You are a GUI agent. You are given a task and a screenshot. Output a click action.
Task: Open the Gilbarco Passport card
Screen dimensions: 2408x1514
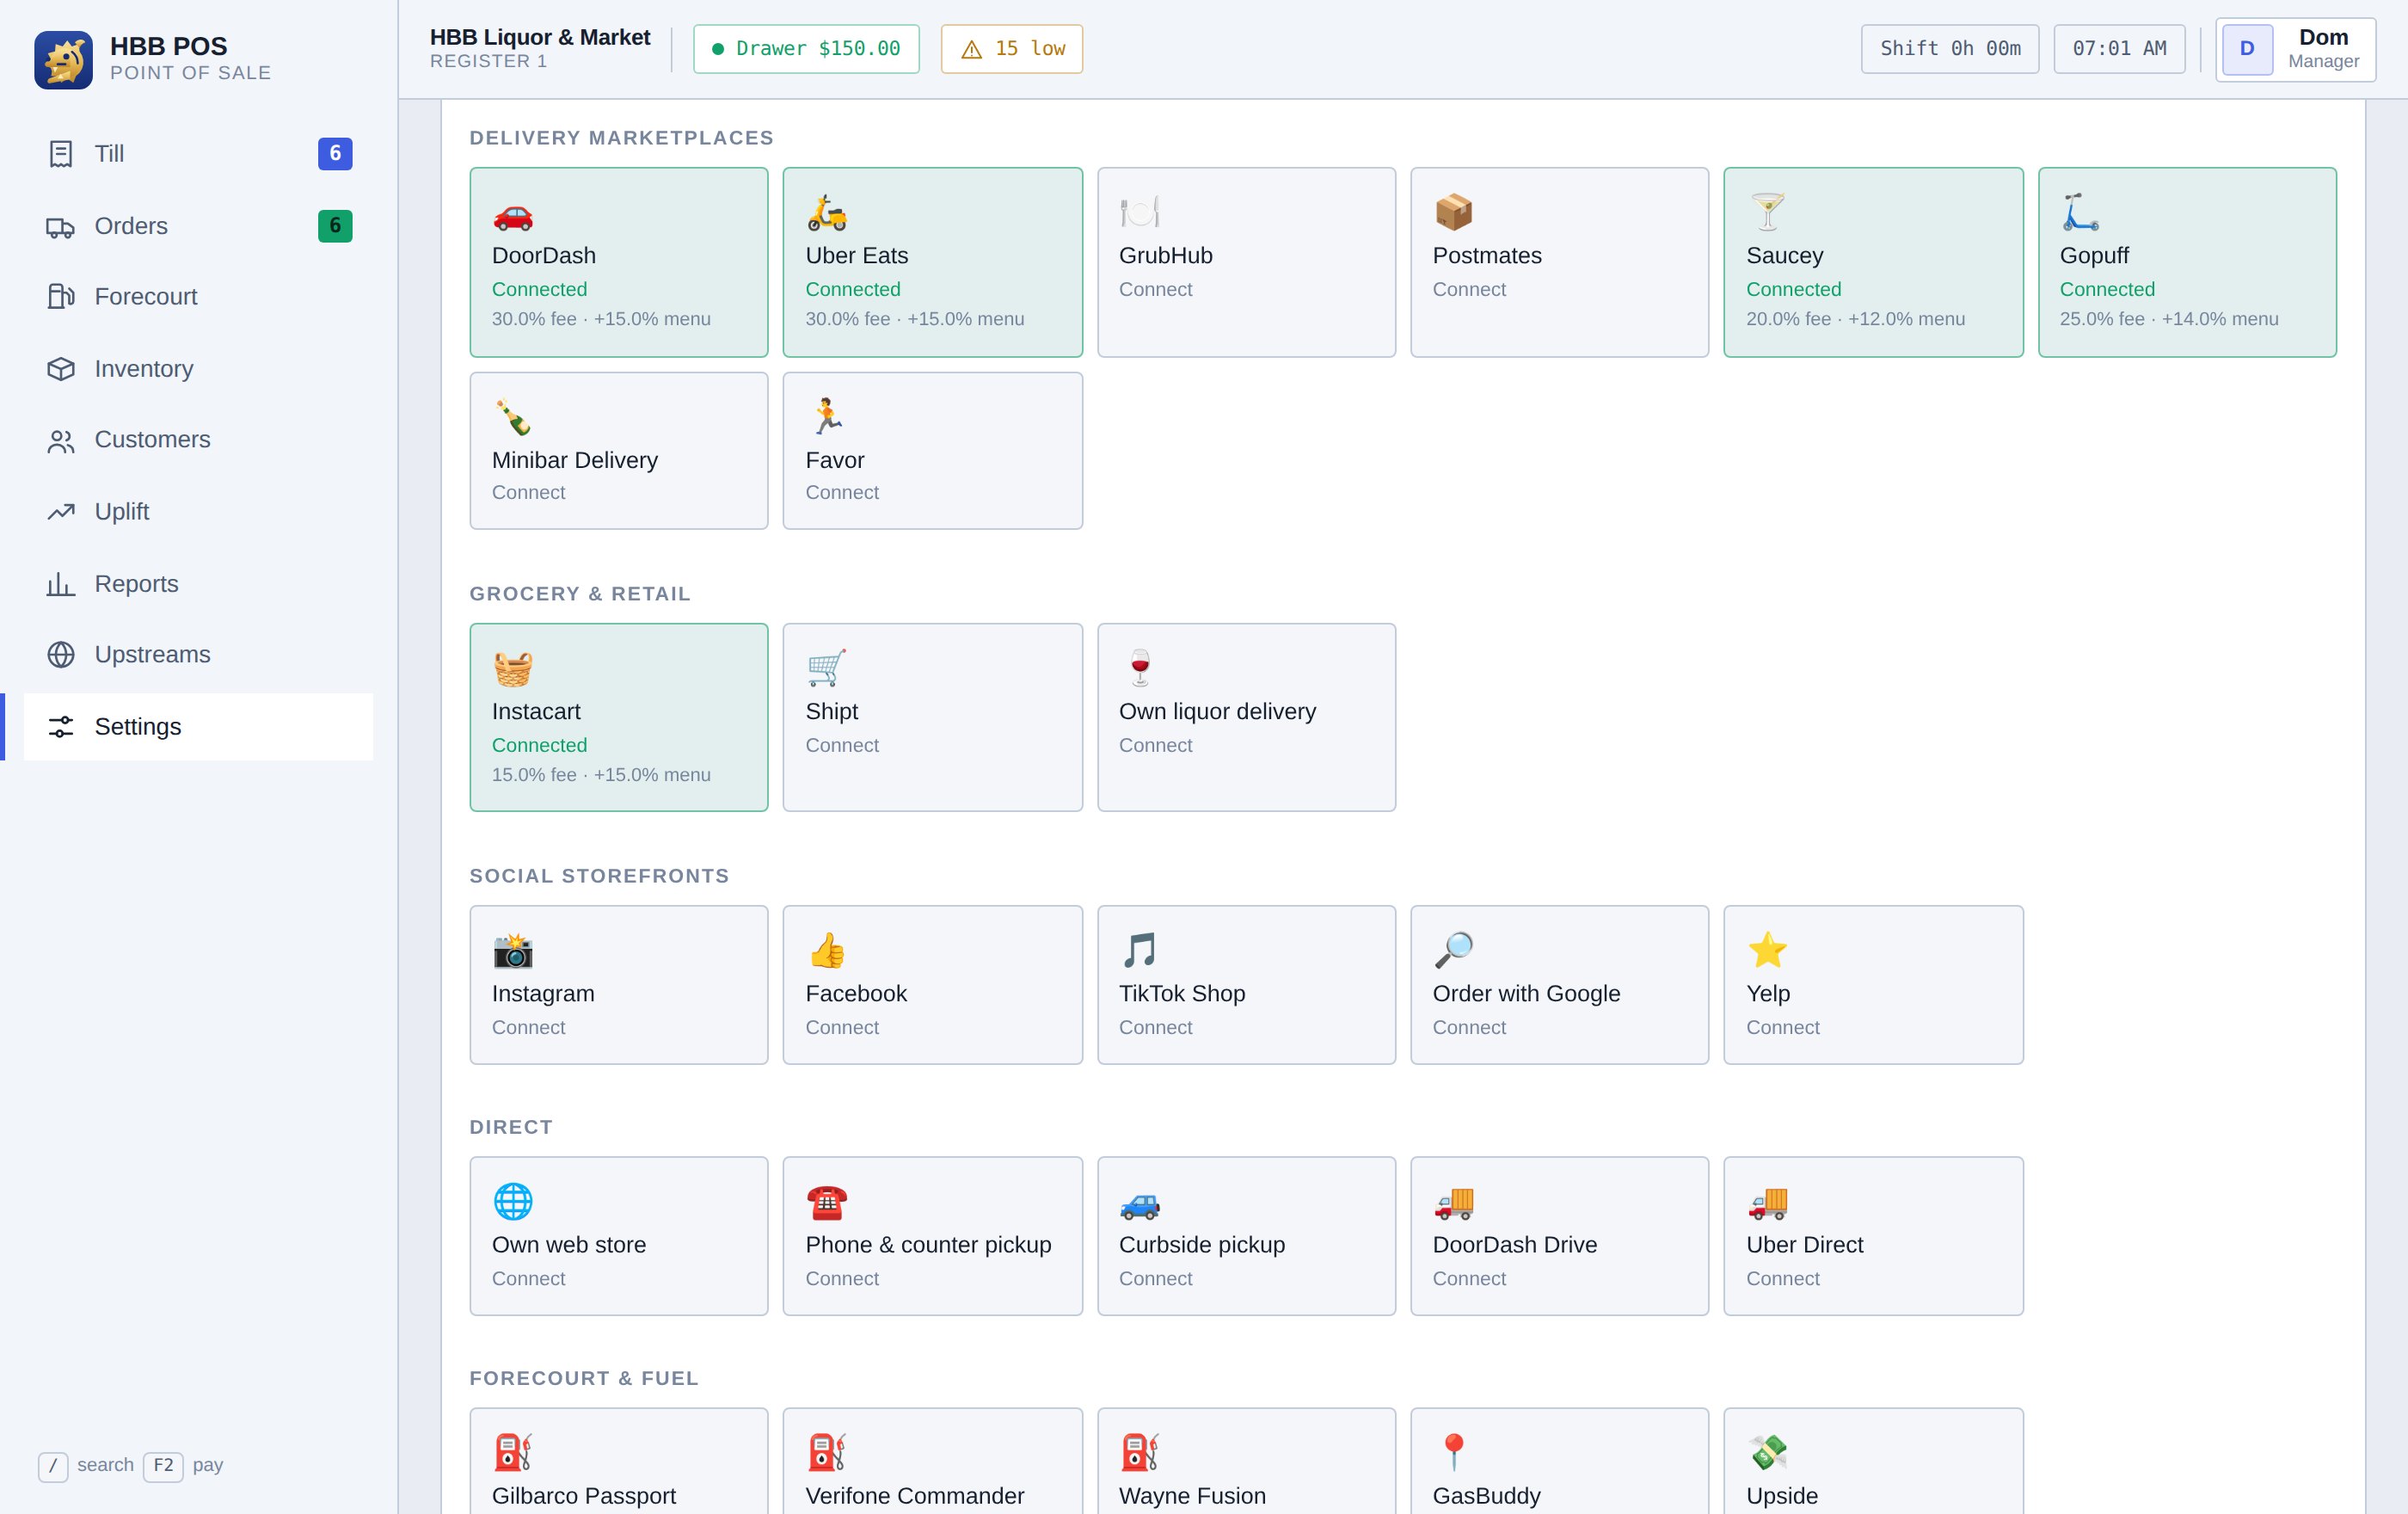(x=619, y=1461)
